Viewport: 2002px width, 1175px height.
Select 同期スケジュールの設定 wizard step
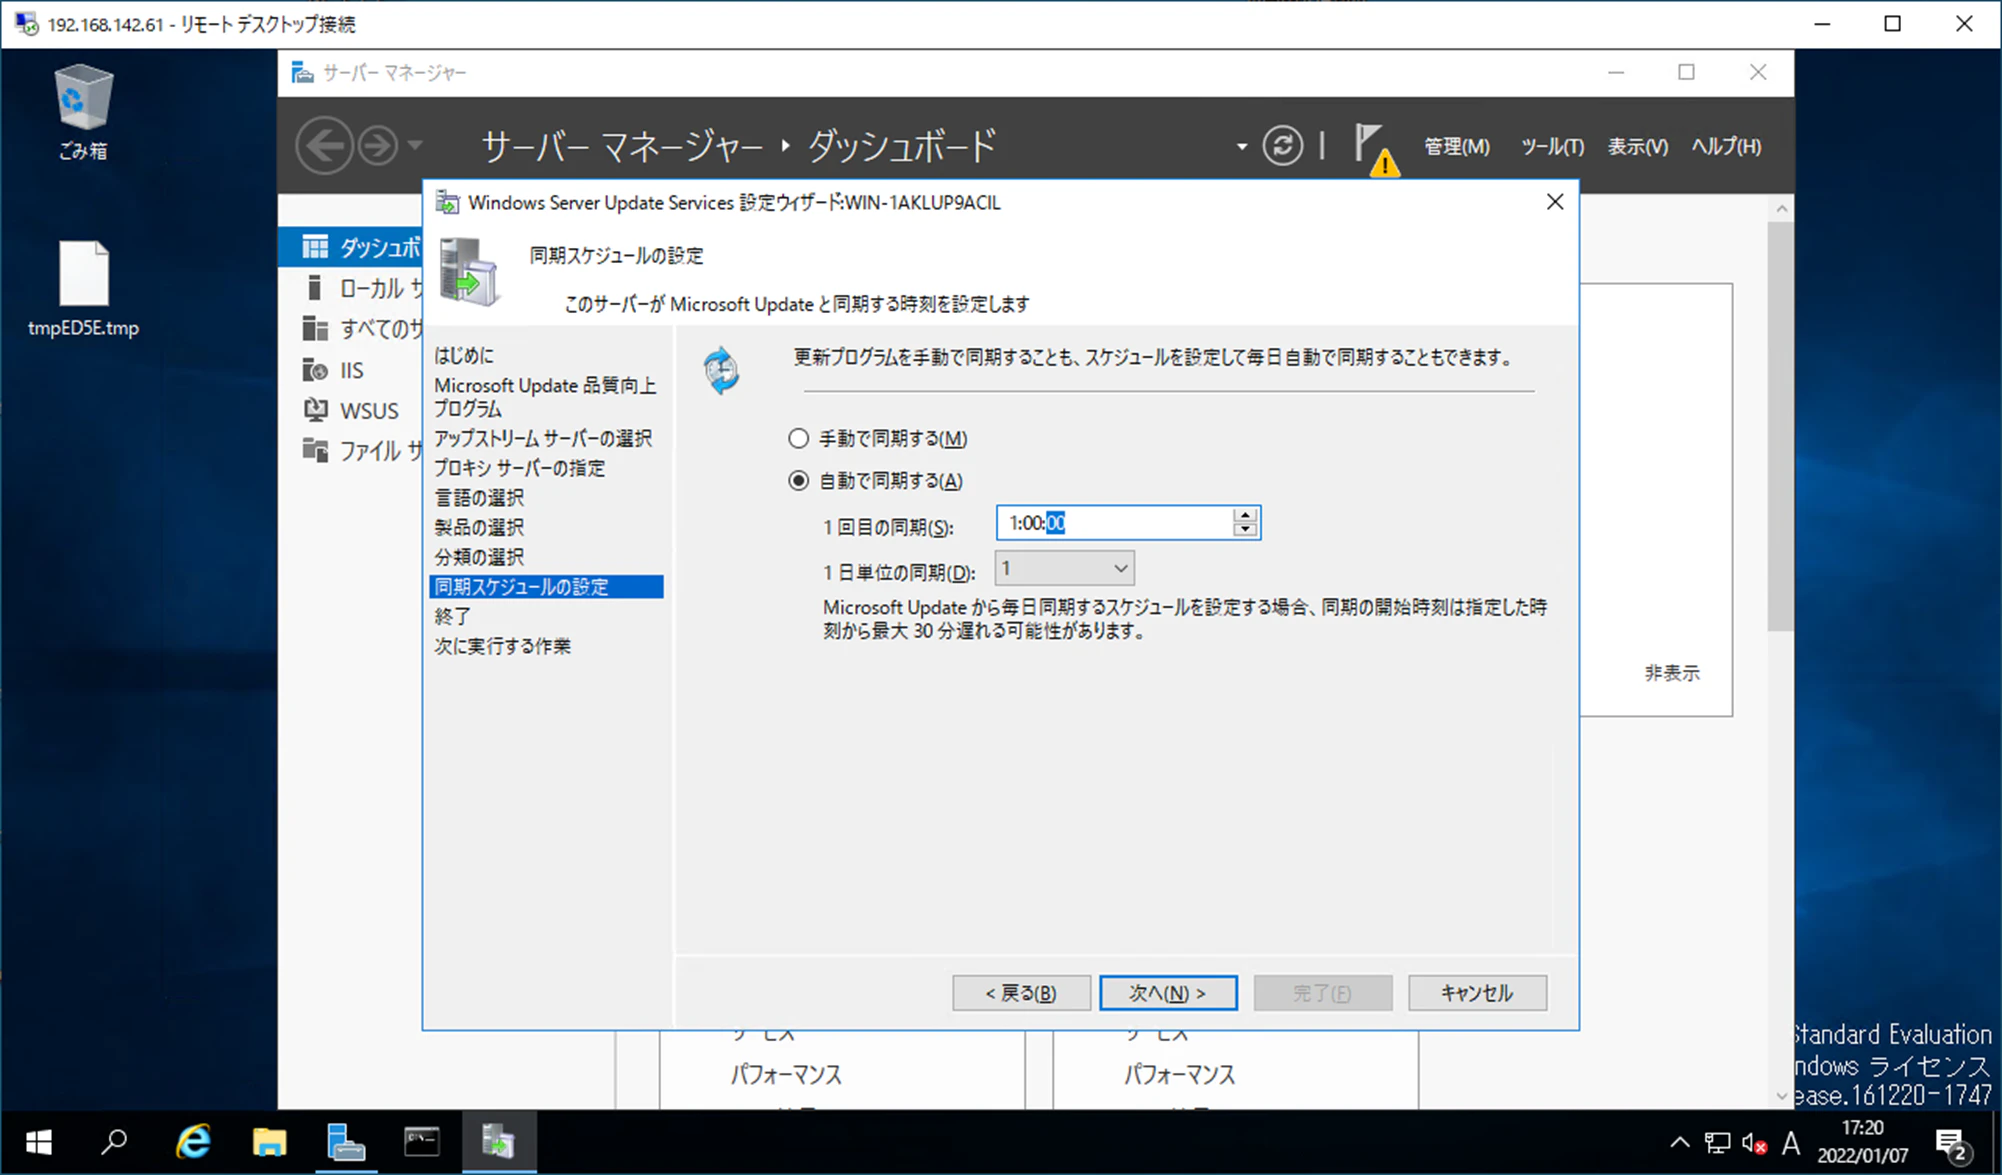546,587
